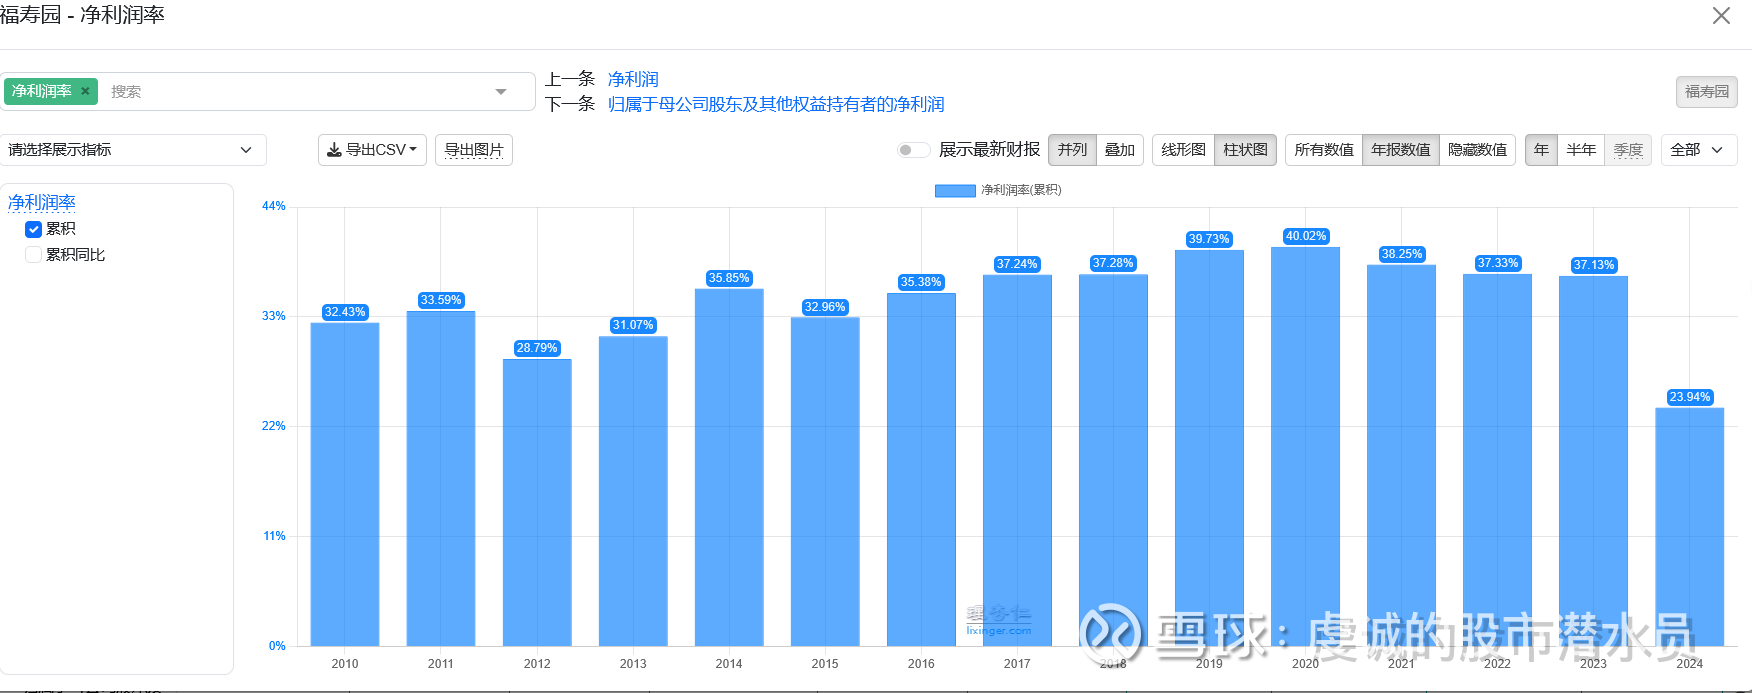Open the 全部 range dropdown
1752x693 pixels.
(x=1699, y=150)
